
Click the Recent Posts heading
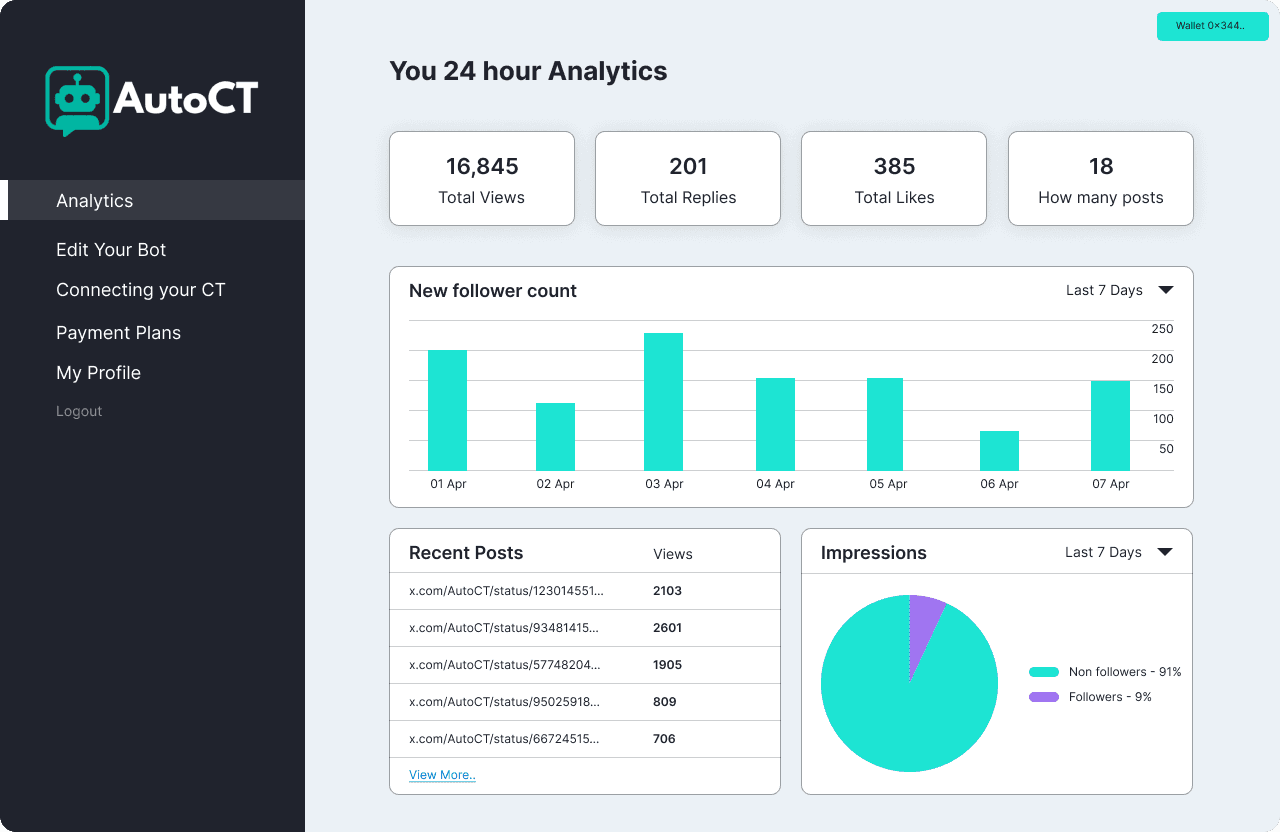coord(466,553)
